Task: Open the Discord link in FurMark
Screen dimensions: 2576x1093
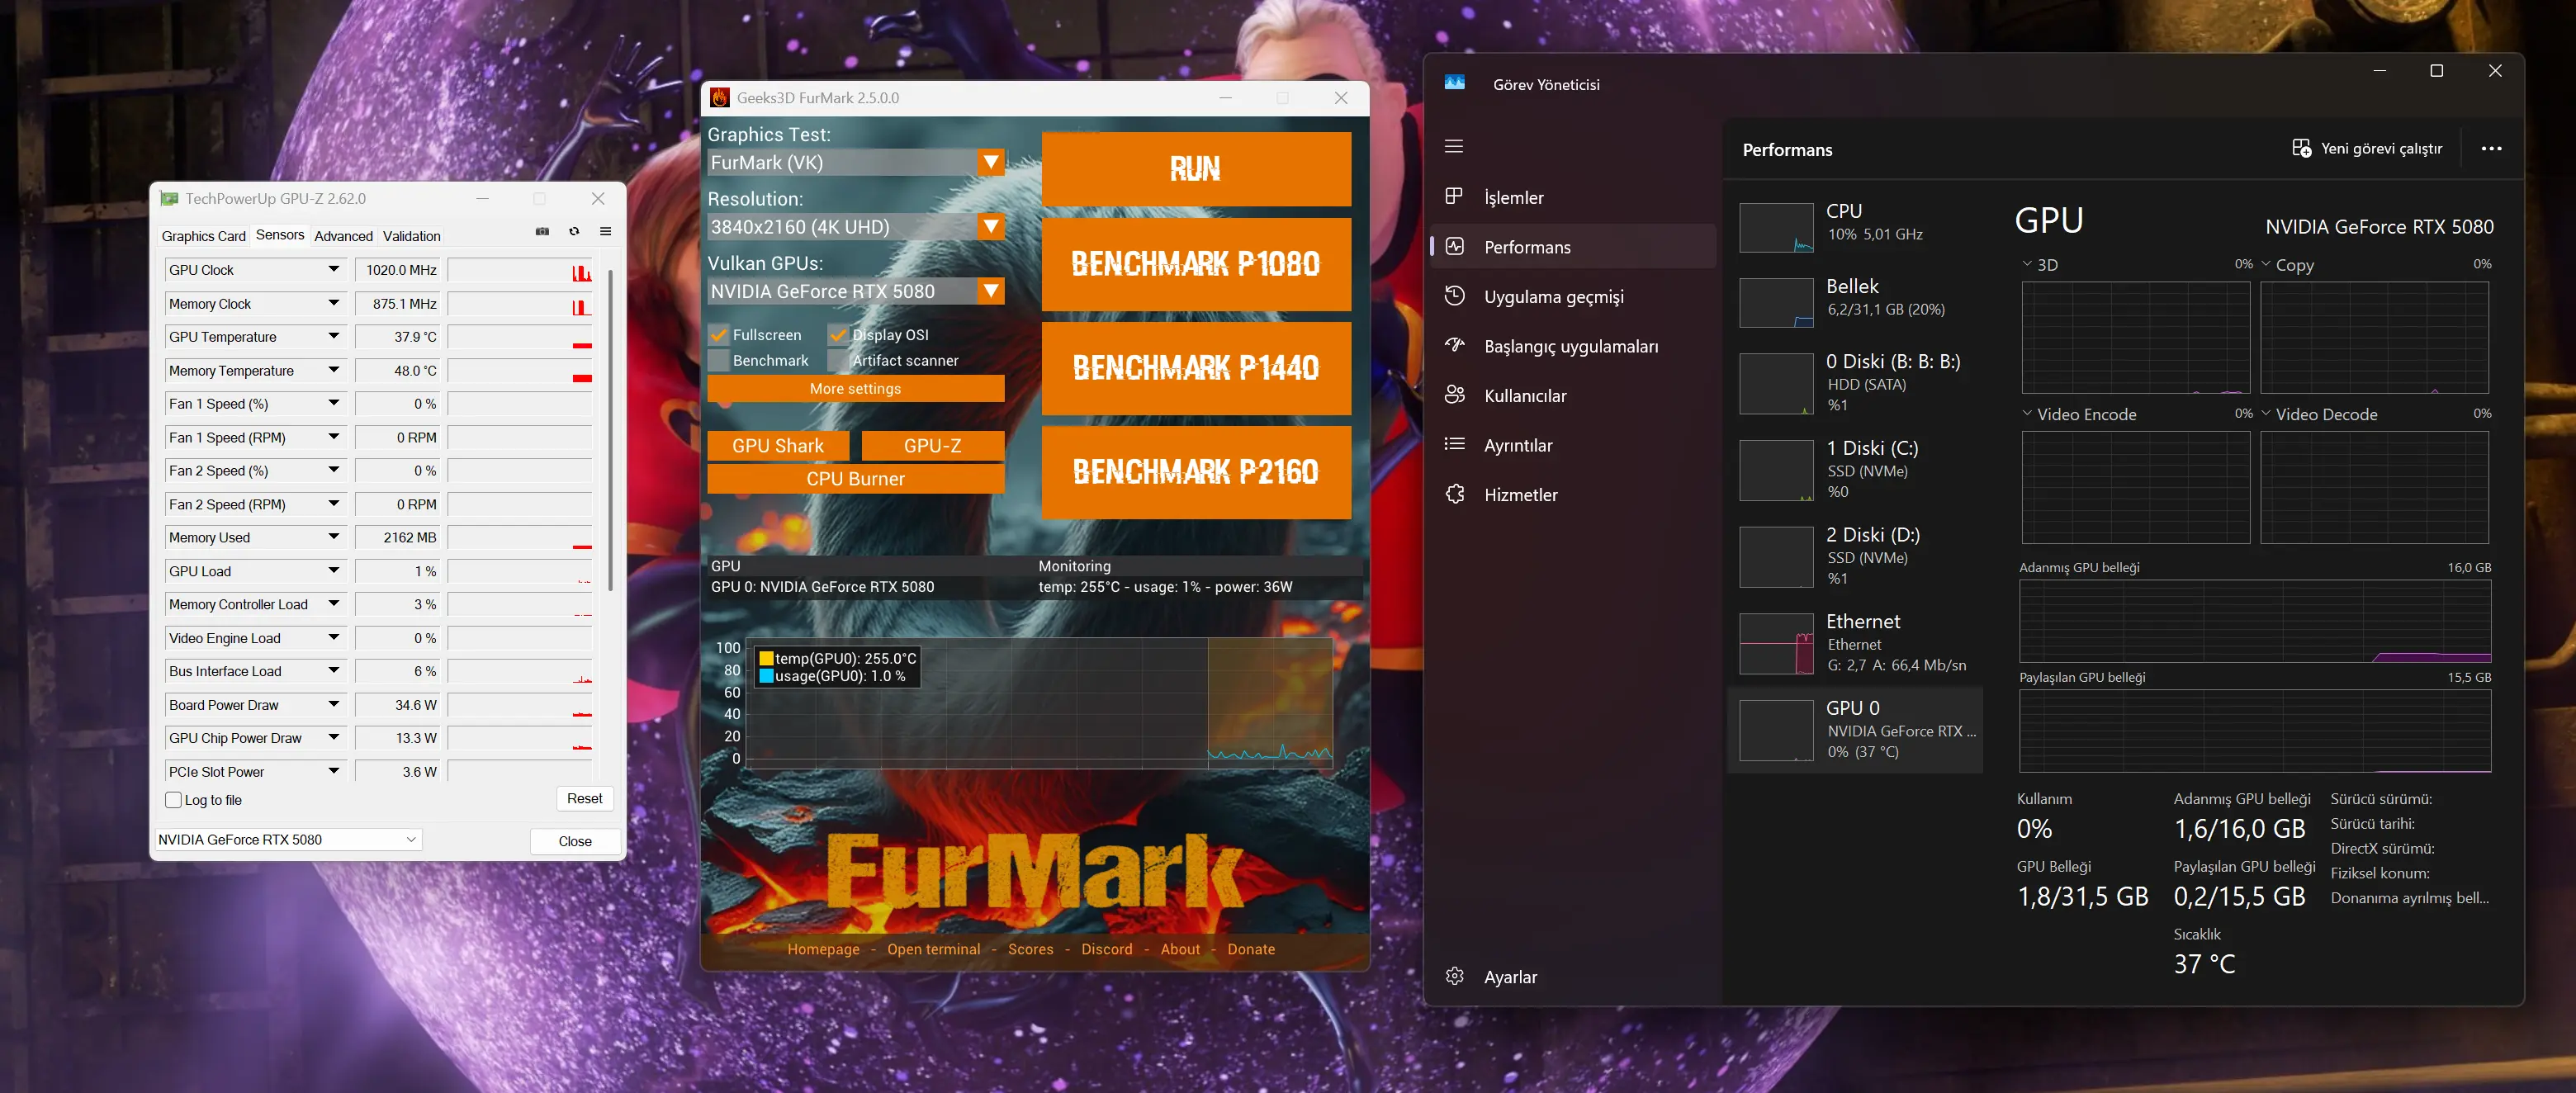Action: [1106, 949]
